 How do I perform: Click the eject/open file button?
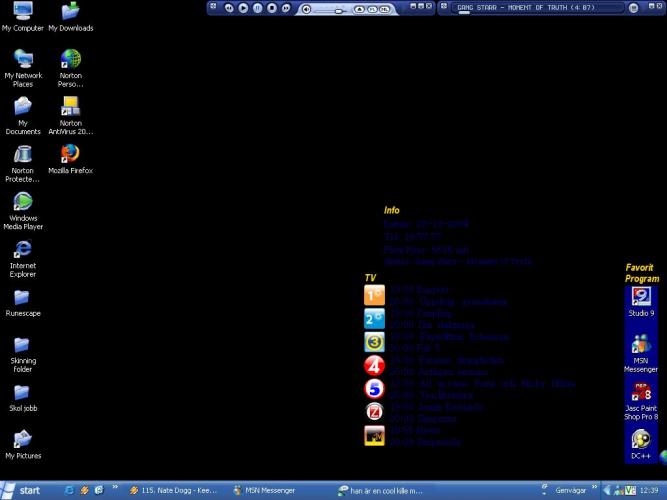[359, 9]
